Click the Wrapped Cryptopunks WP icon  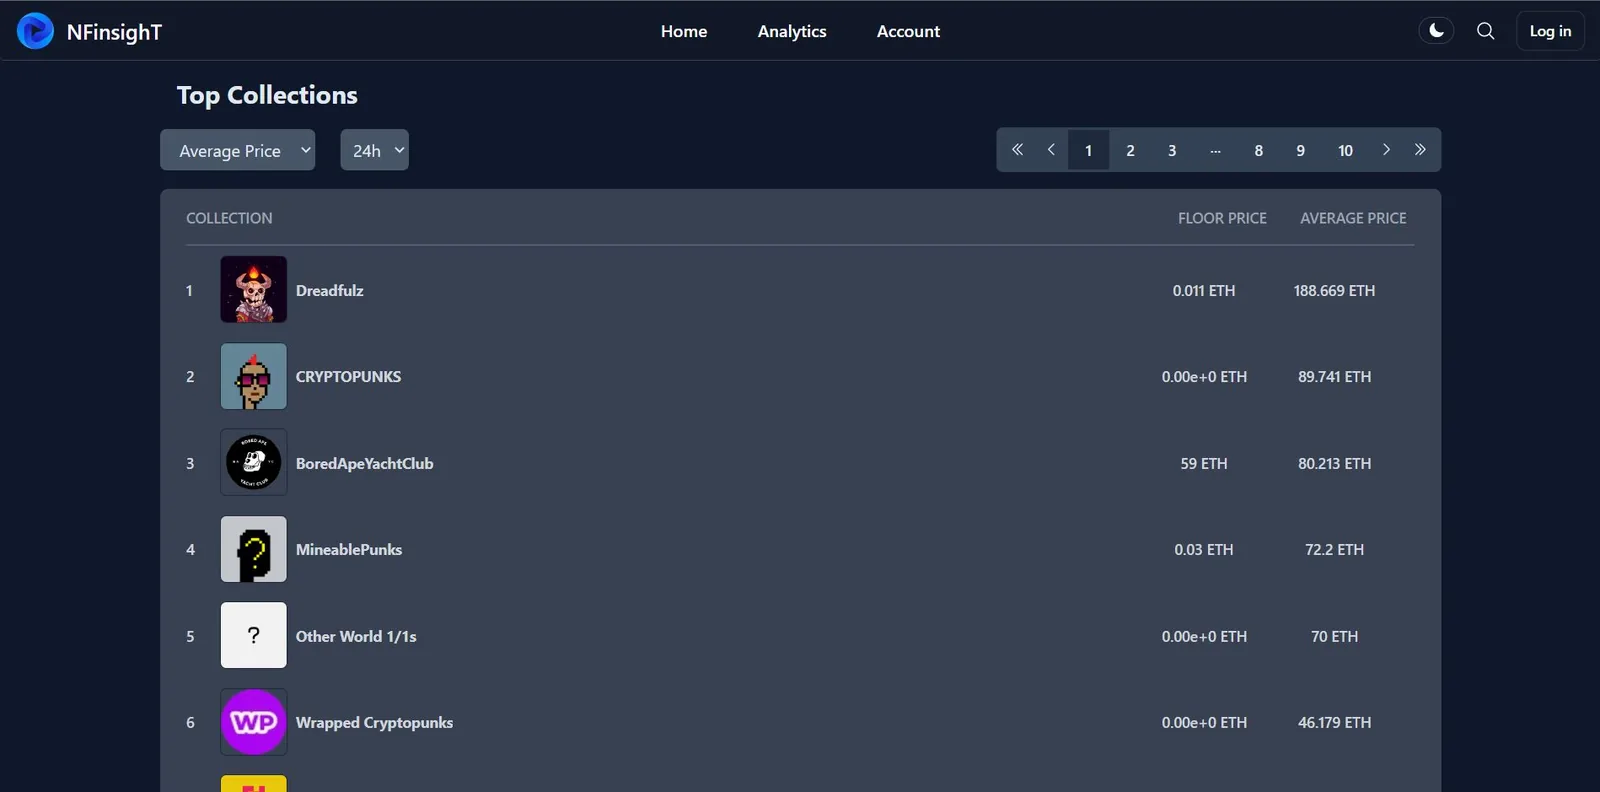[x=253, y=722]
